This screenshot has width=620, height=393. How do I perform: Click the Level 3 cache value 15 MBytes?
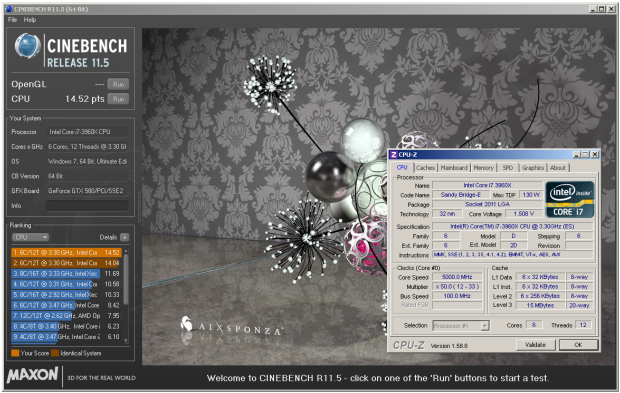pyautogui.click(x=540, y=305)
